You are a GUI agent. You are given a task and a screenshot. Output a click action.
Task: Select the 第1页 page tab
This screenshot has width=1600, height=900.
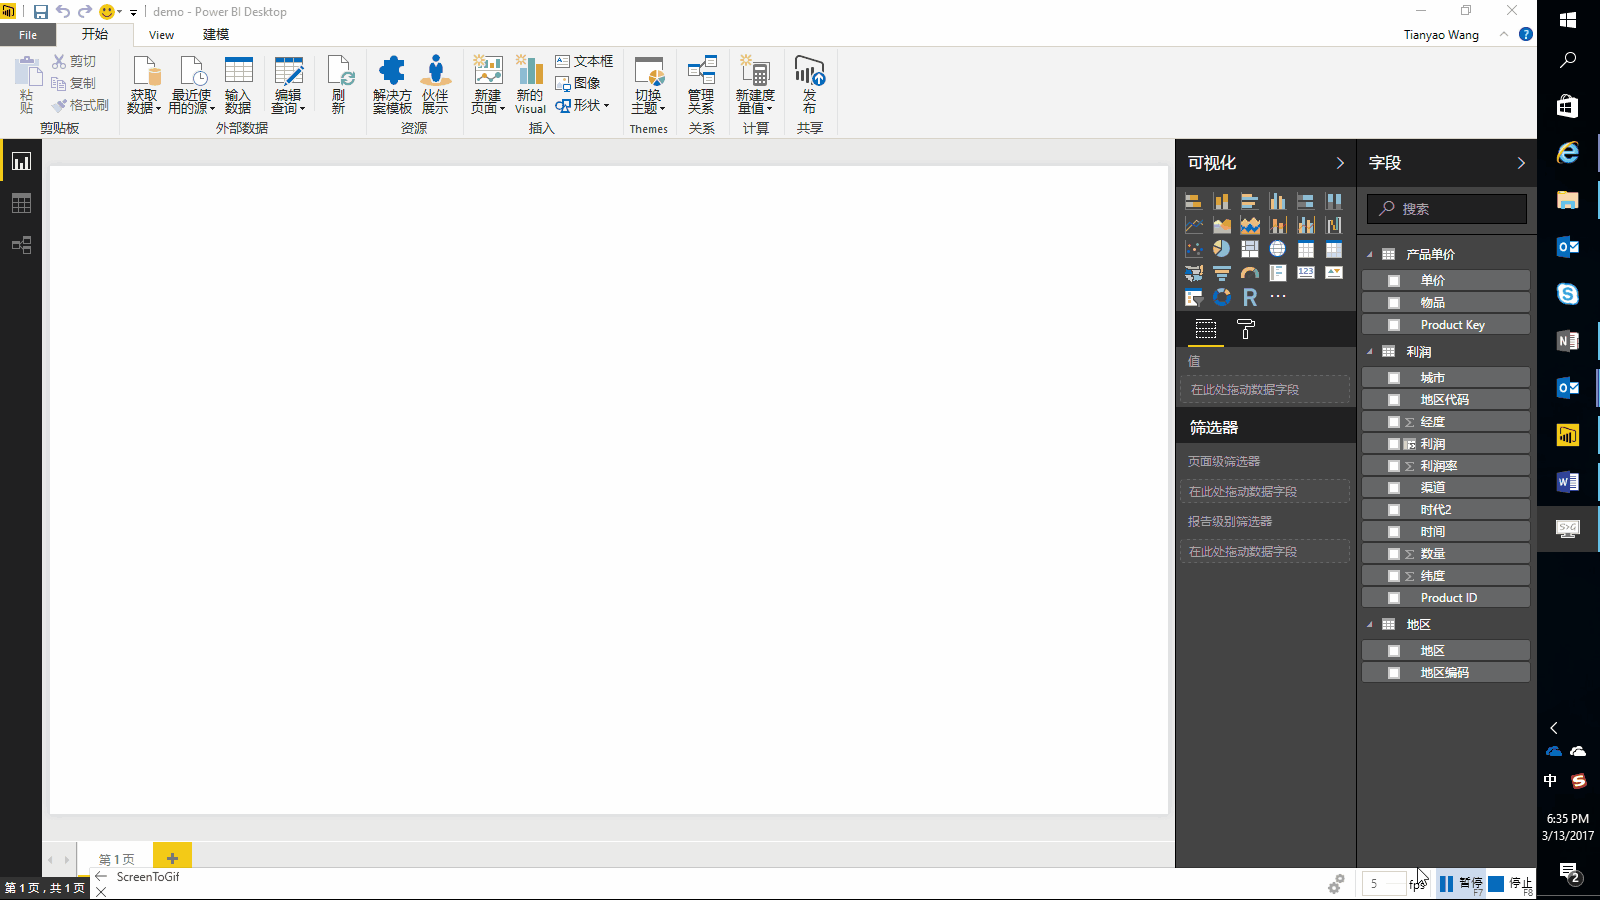[117, 859]
